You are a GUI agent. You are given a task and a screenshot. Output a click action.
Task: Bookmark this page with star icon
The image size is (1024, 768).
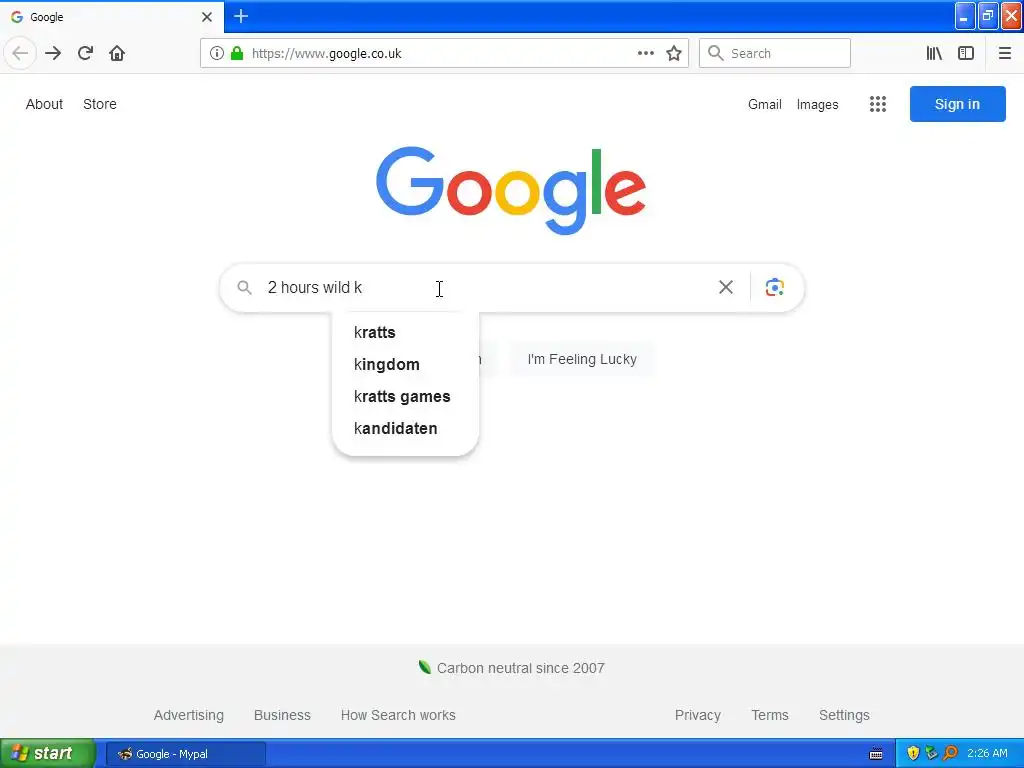(x=674, y=54)
